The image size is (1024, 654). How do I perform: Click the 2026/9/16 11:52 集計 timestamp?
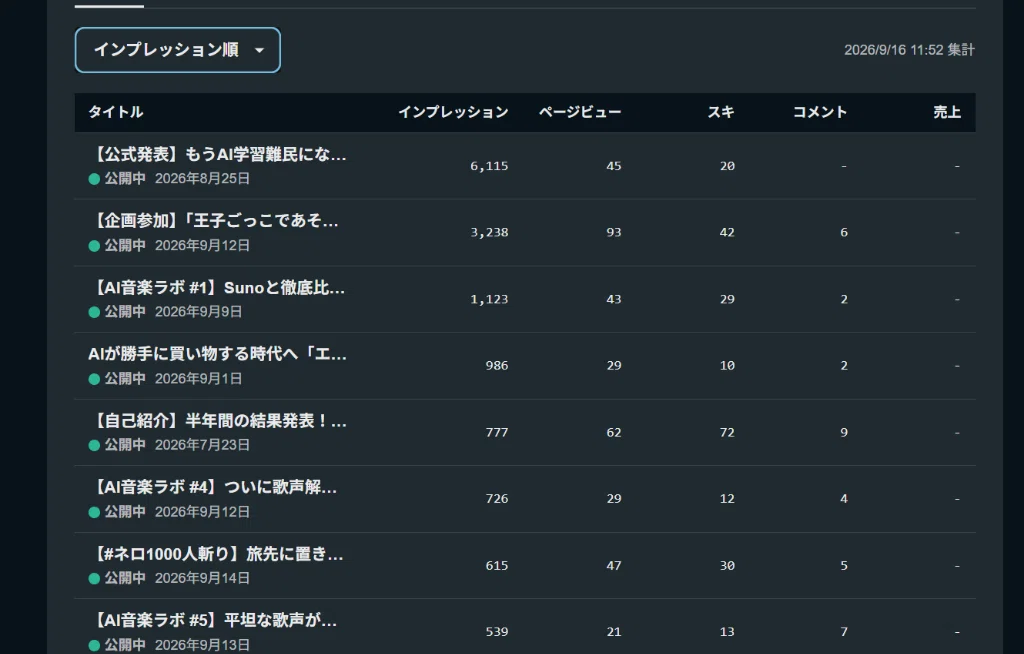[909, 50]
